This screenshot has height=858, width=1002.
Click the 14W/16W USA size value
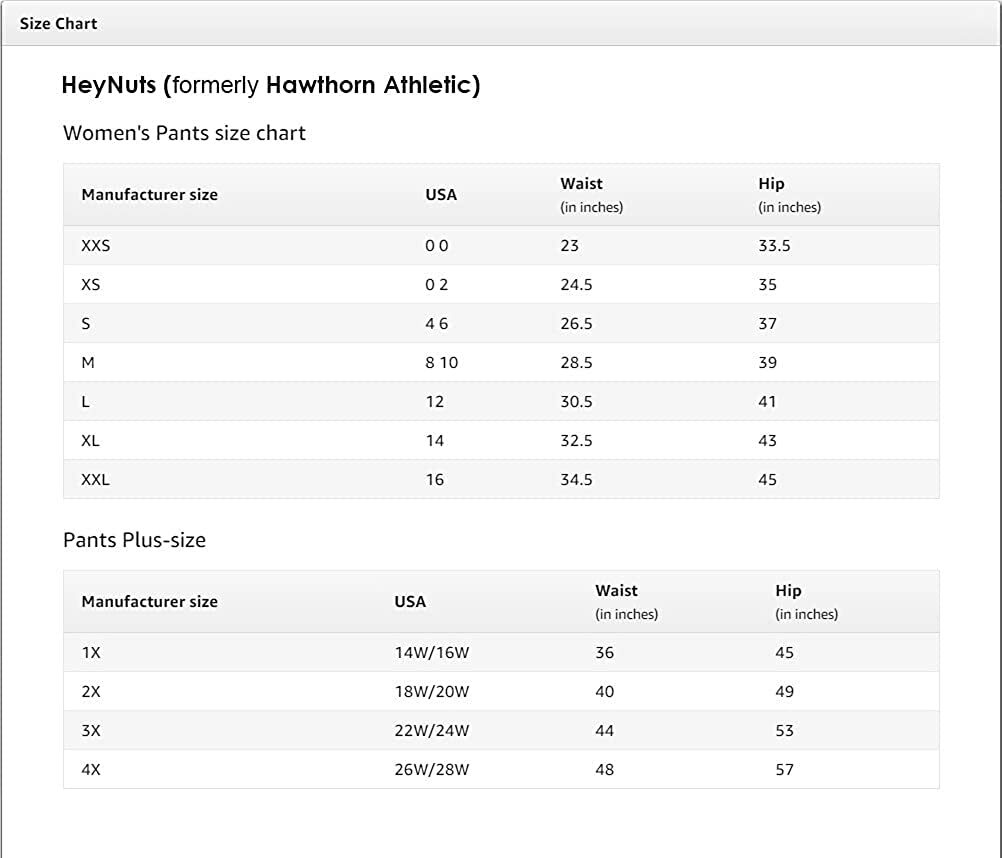(x=431, y=652)
